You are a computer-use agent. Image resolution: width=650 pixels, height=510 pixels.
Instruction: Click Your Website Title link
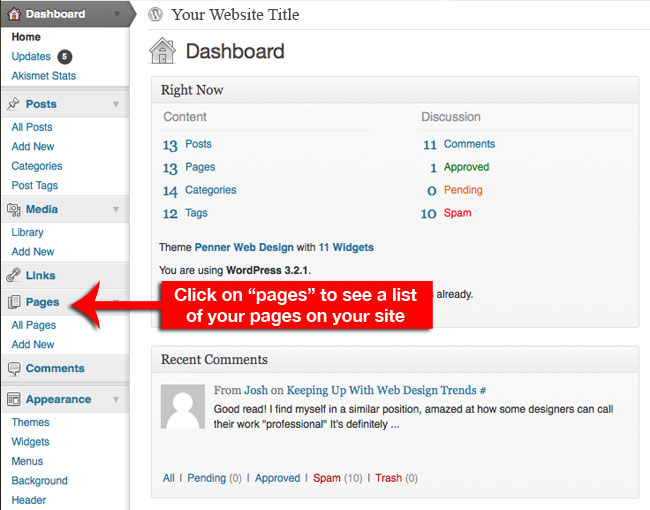[235, 15]
